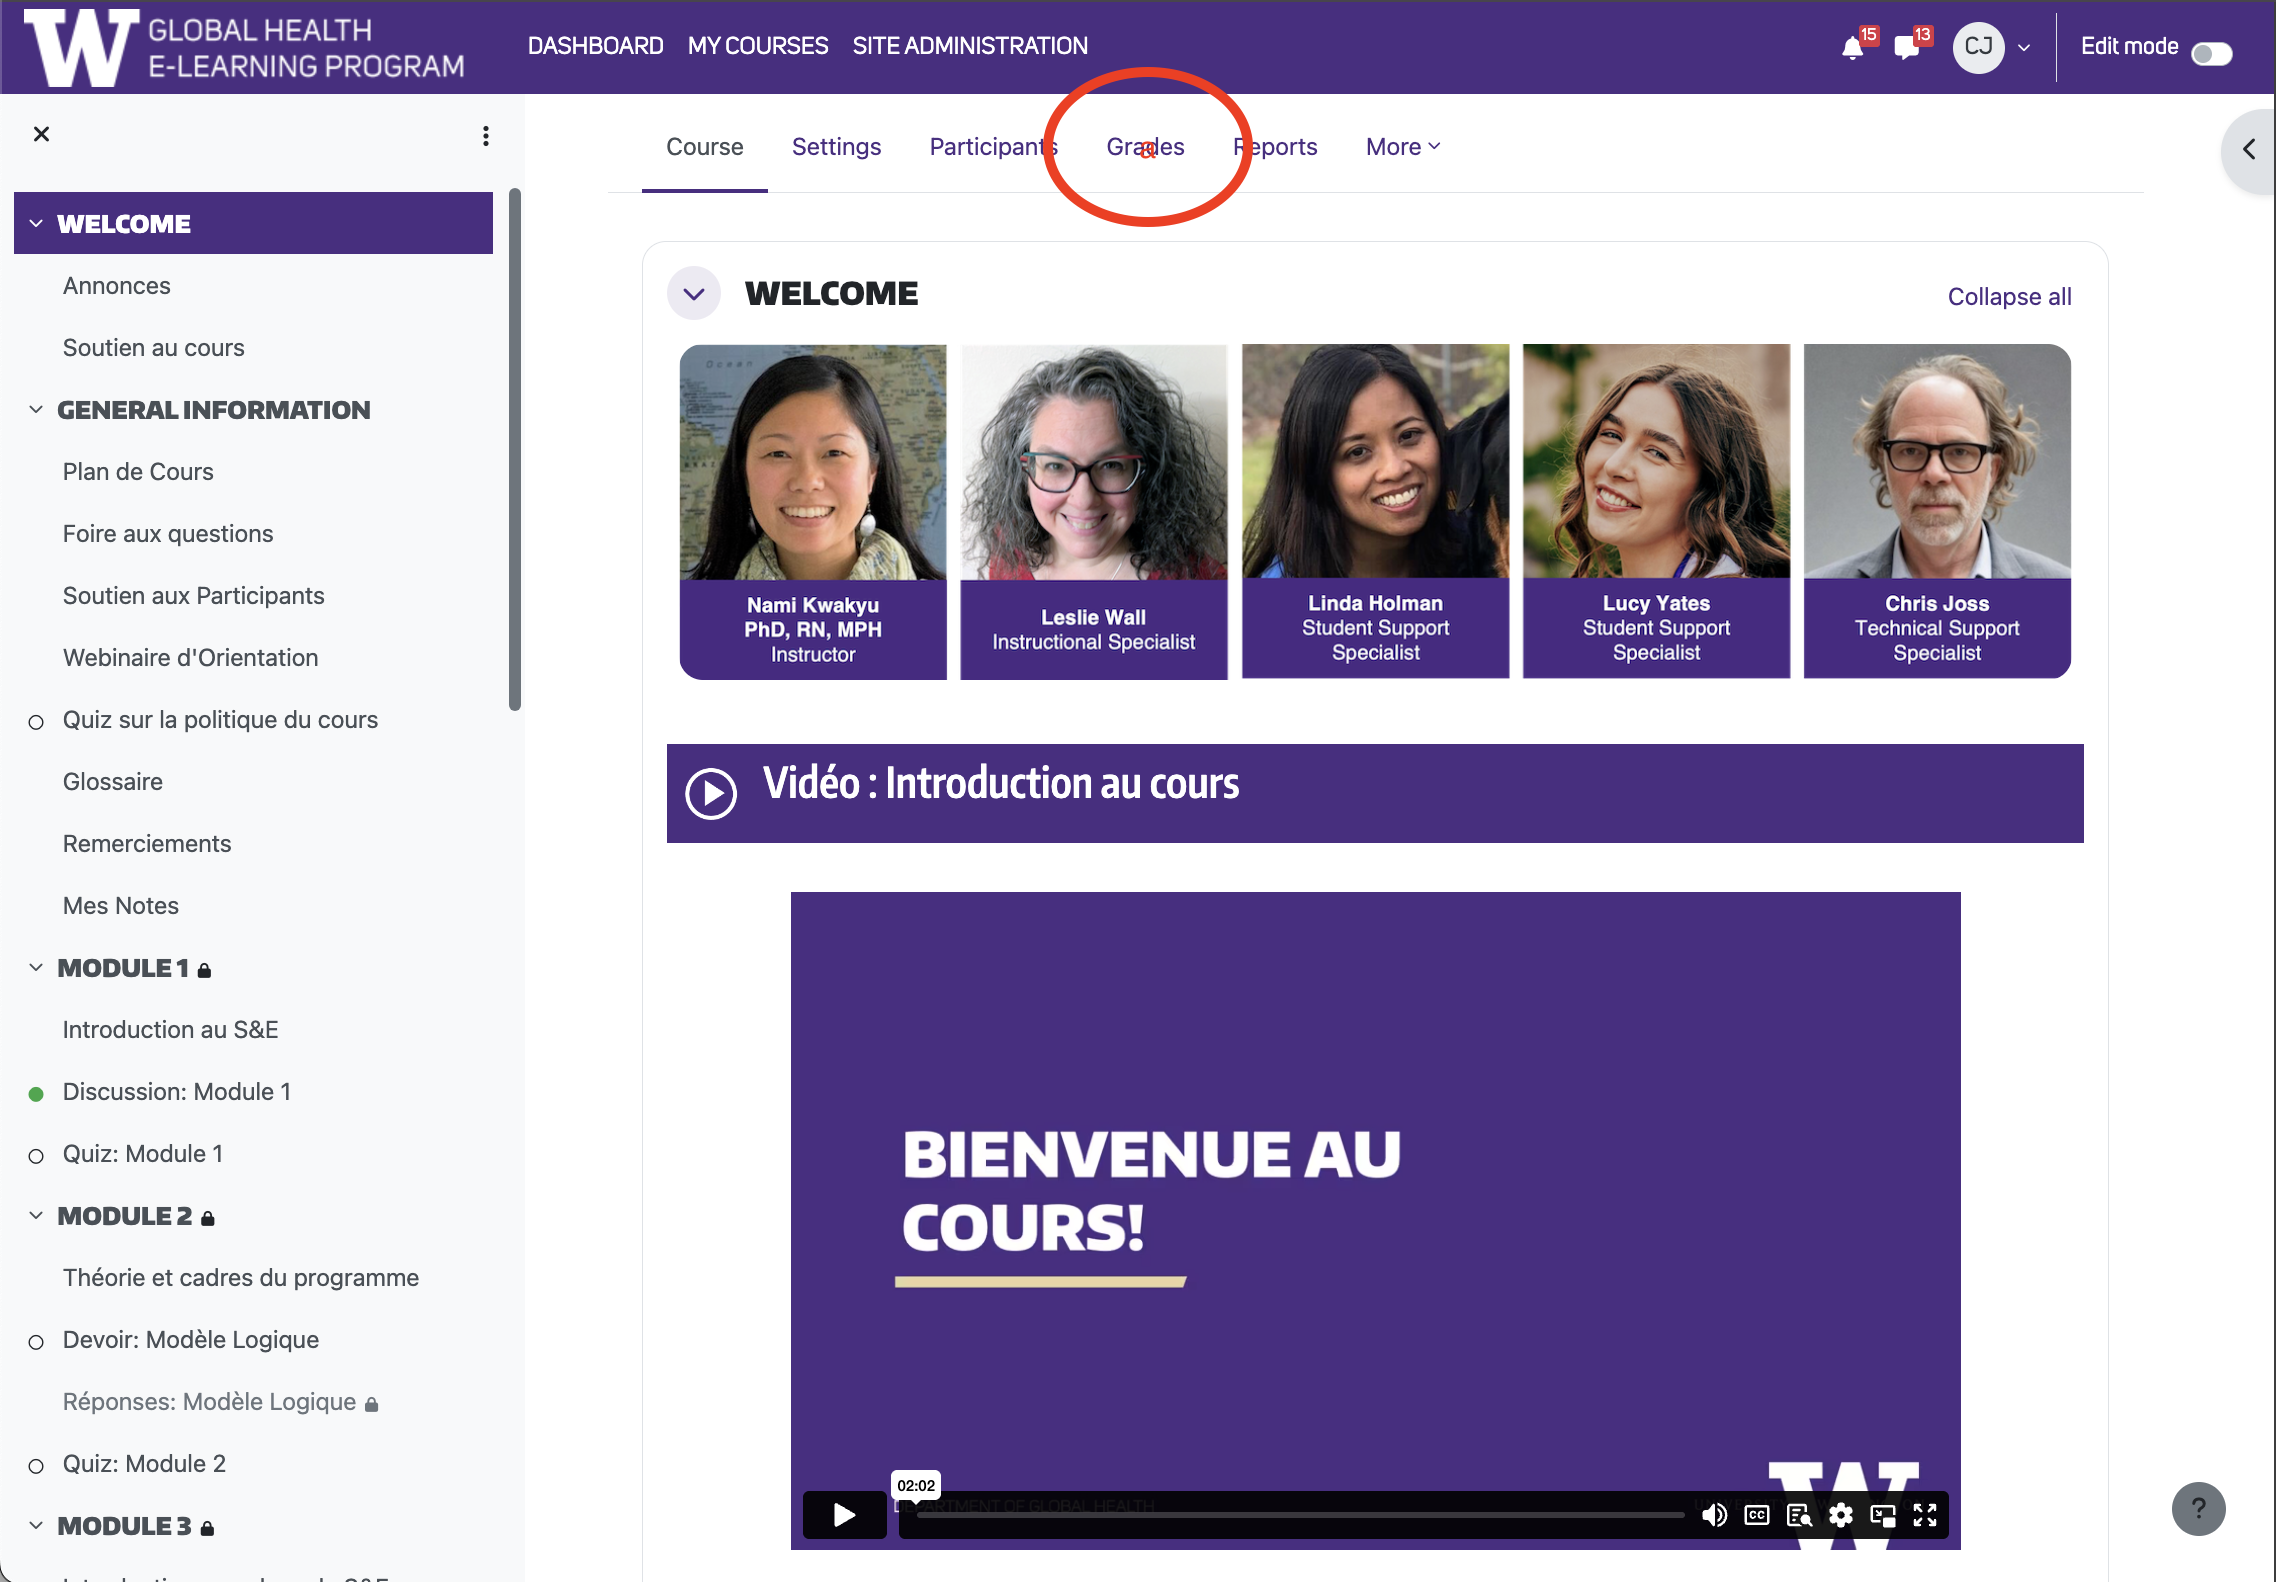The height and width of the screenshot is (1582, 2276).
Task: Open the notifications bell icon
Action: [x=1852, y=47]
